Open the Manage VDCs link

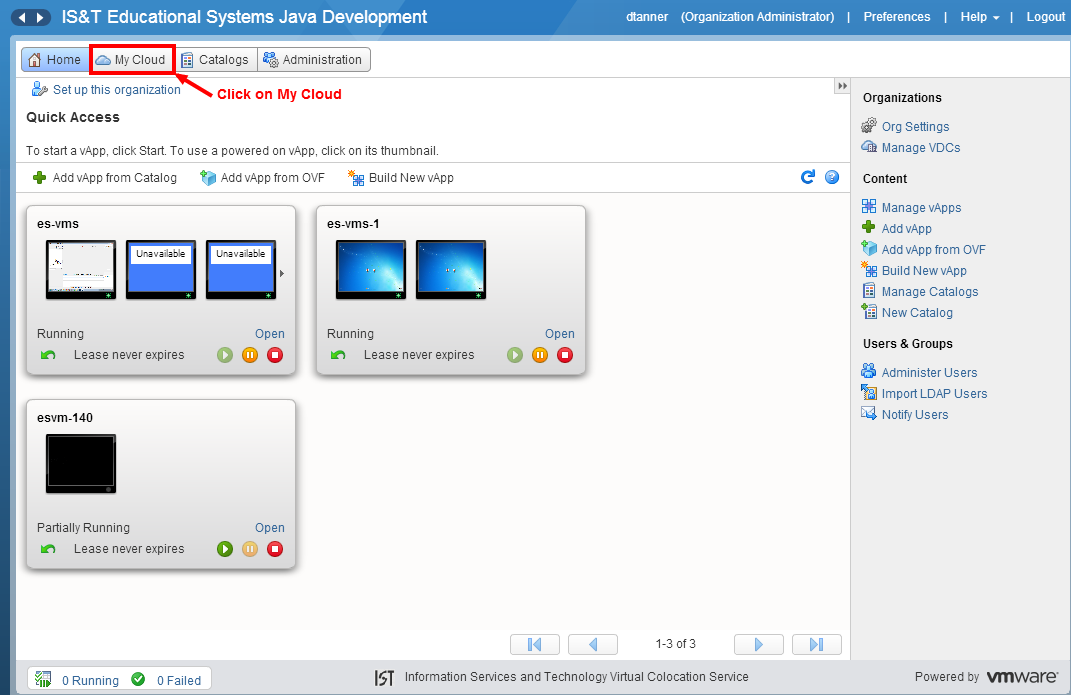click(x=920, y=148)
